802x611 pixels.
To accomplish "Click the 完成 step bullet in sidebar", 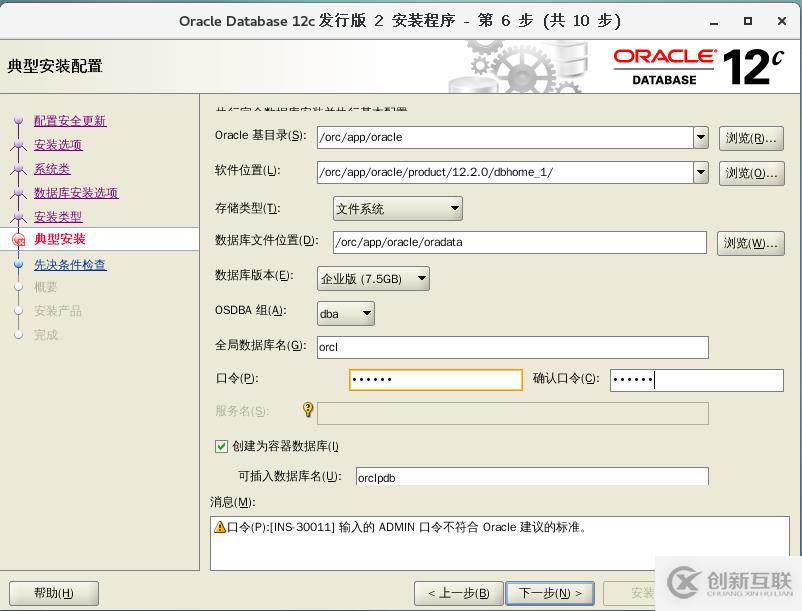I will click(x=19, y=335).
